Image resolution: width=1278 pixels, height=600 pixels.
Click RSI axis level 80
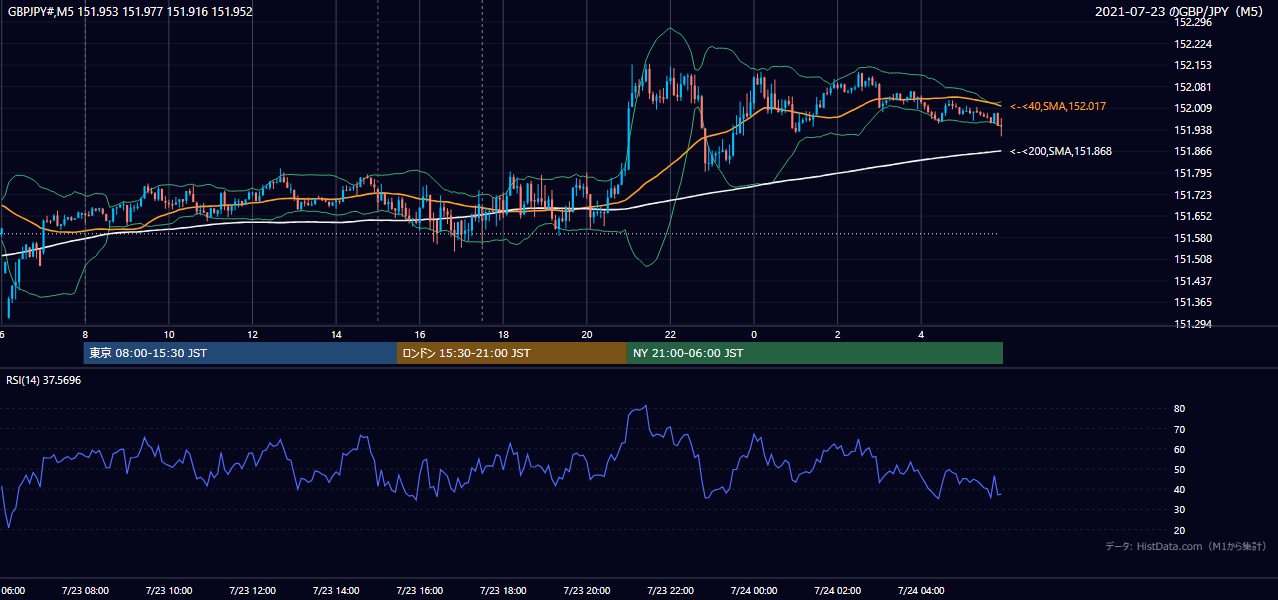pos(1180,409)
